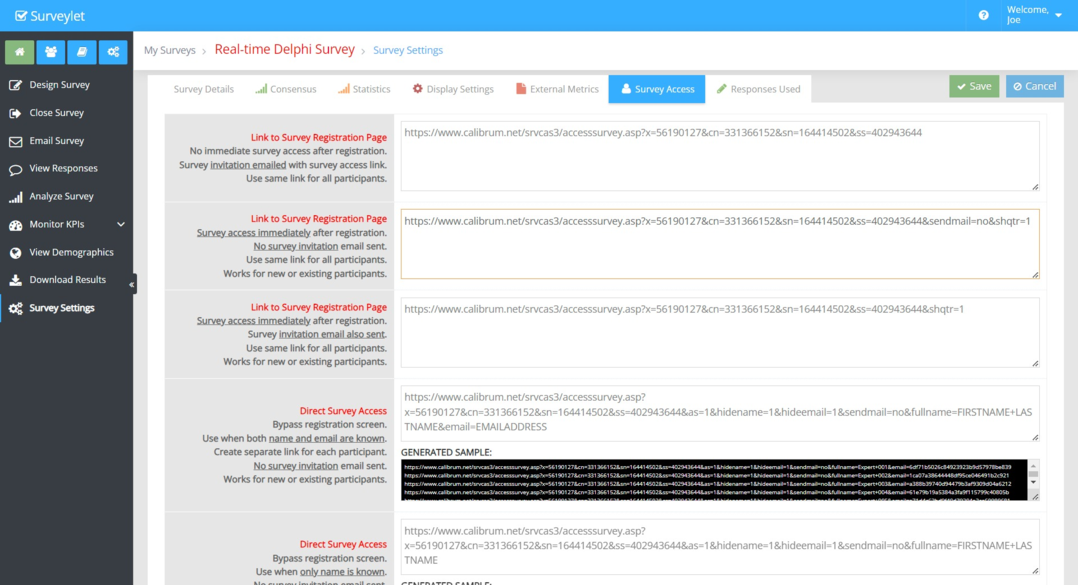Go to My Surveys breadcrumb link
This screenshot has width=1078, height=585.
coord(169,50)
